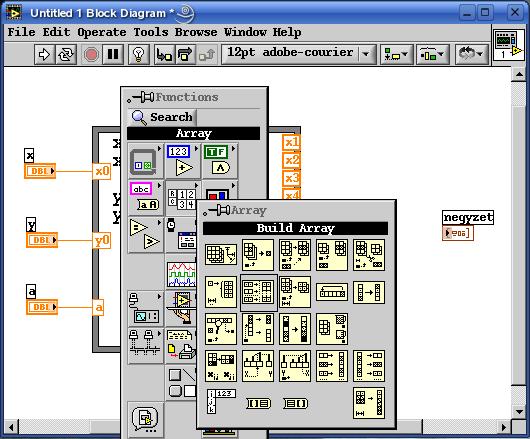Click the Step Out button
The height and width of the screenshot is (439, 530).
207,54
